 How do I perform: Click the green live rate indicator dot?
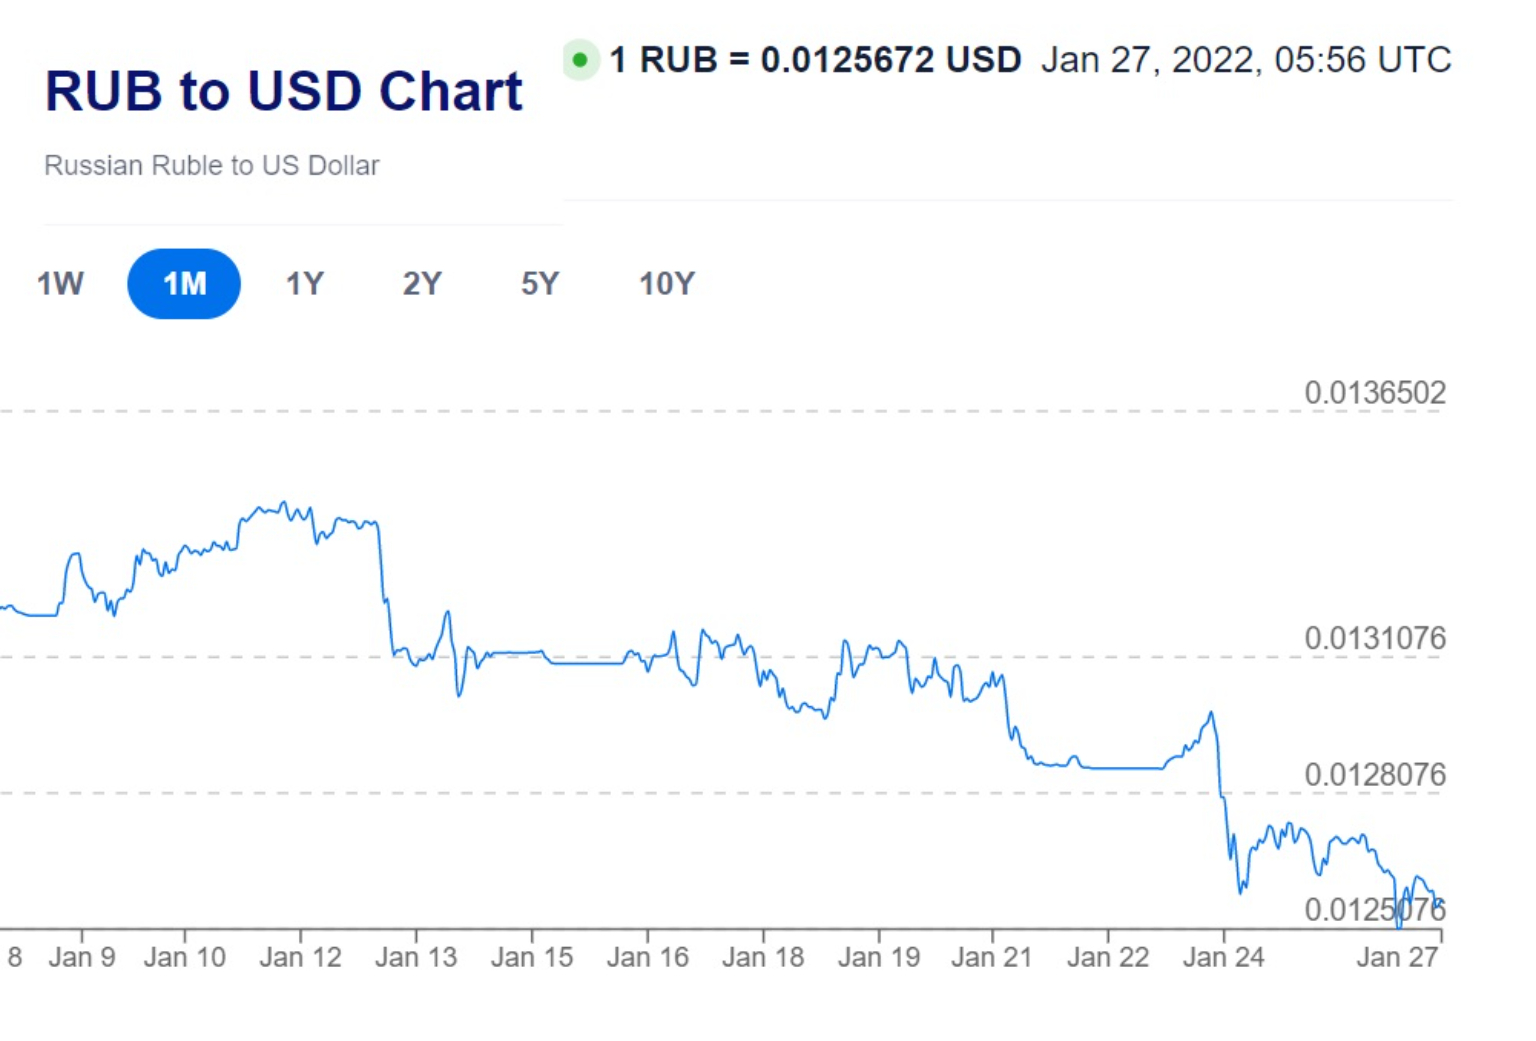(x=580, y=60)
